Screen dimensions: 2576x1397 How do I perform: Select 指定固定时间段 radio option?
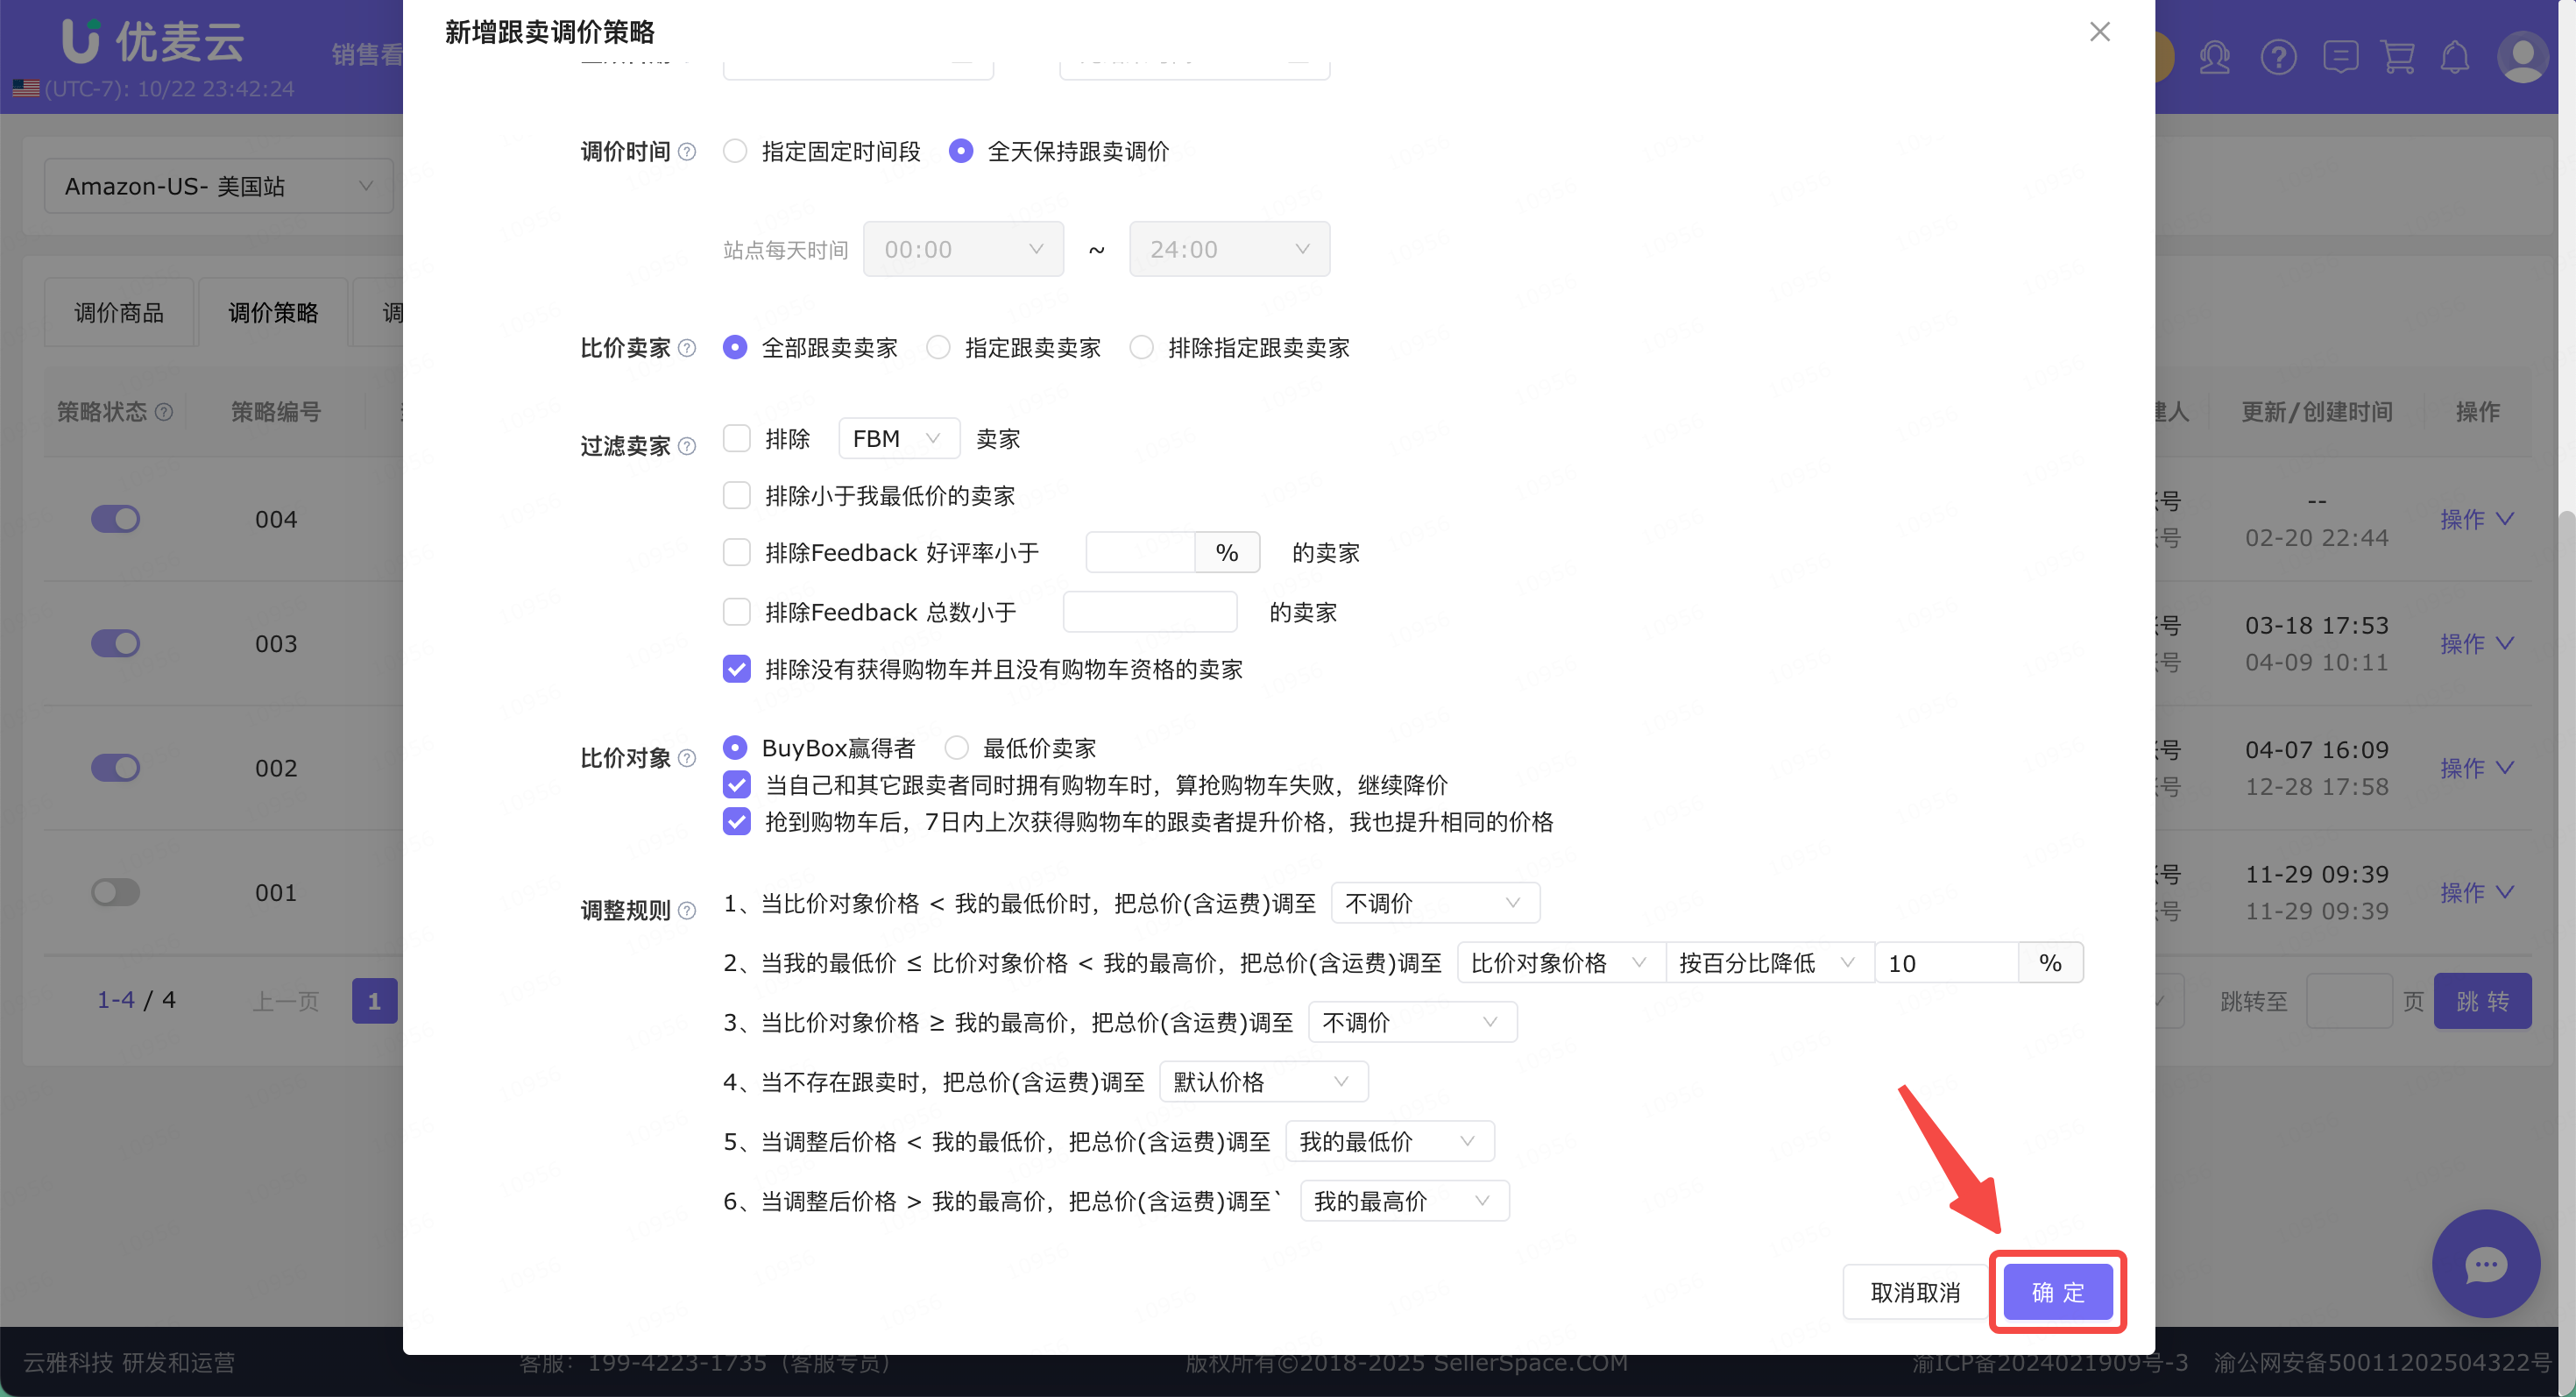(x=735, y=152)
